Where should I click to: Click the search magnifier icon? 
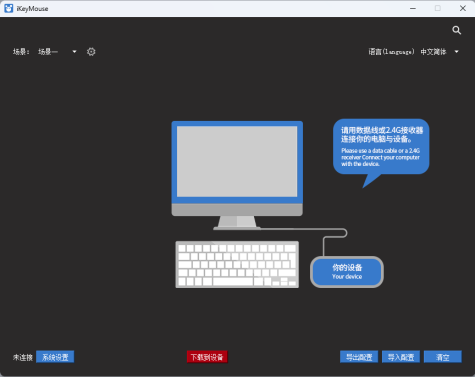456,30
